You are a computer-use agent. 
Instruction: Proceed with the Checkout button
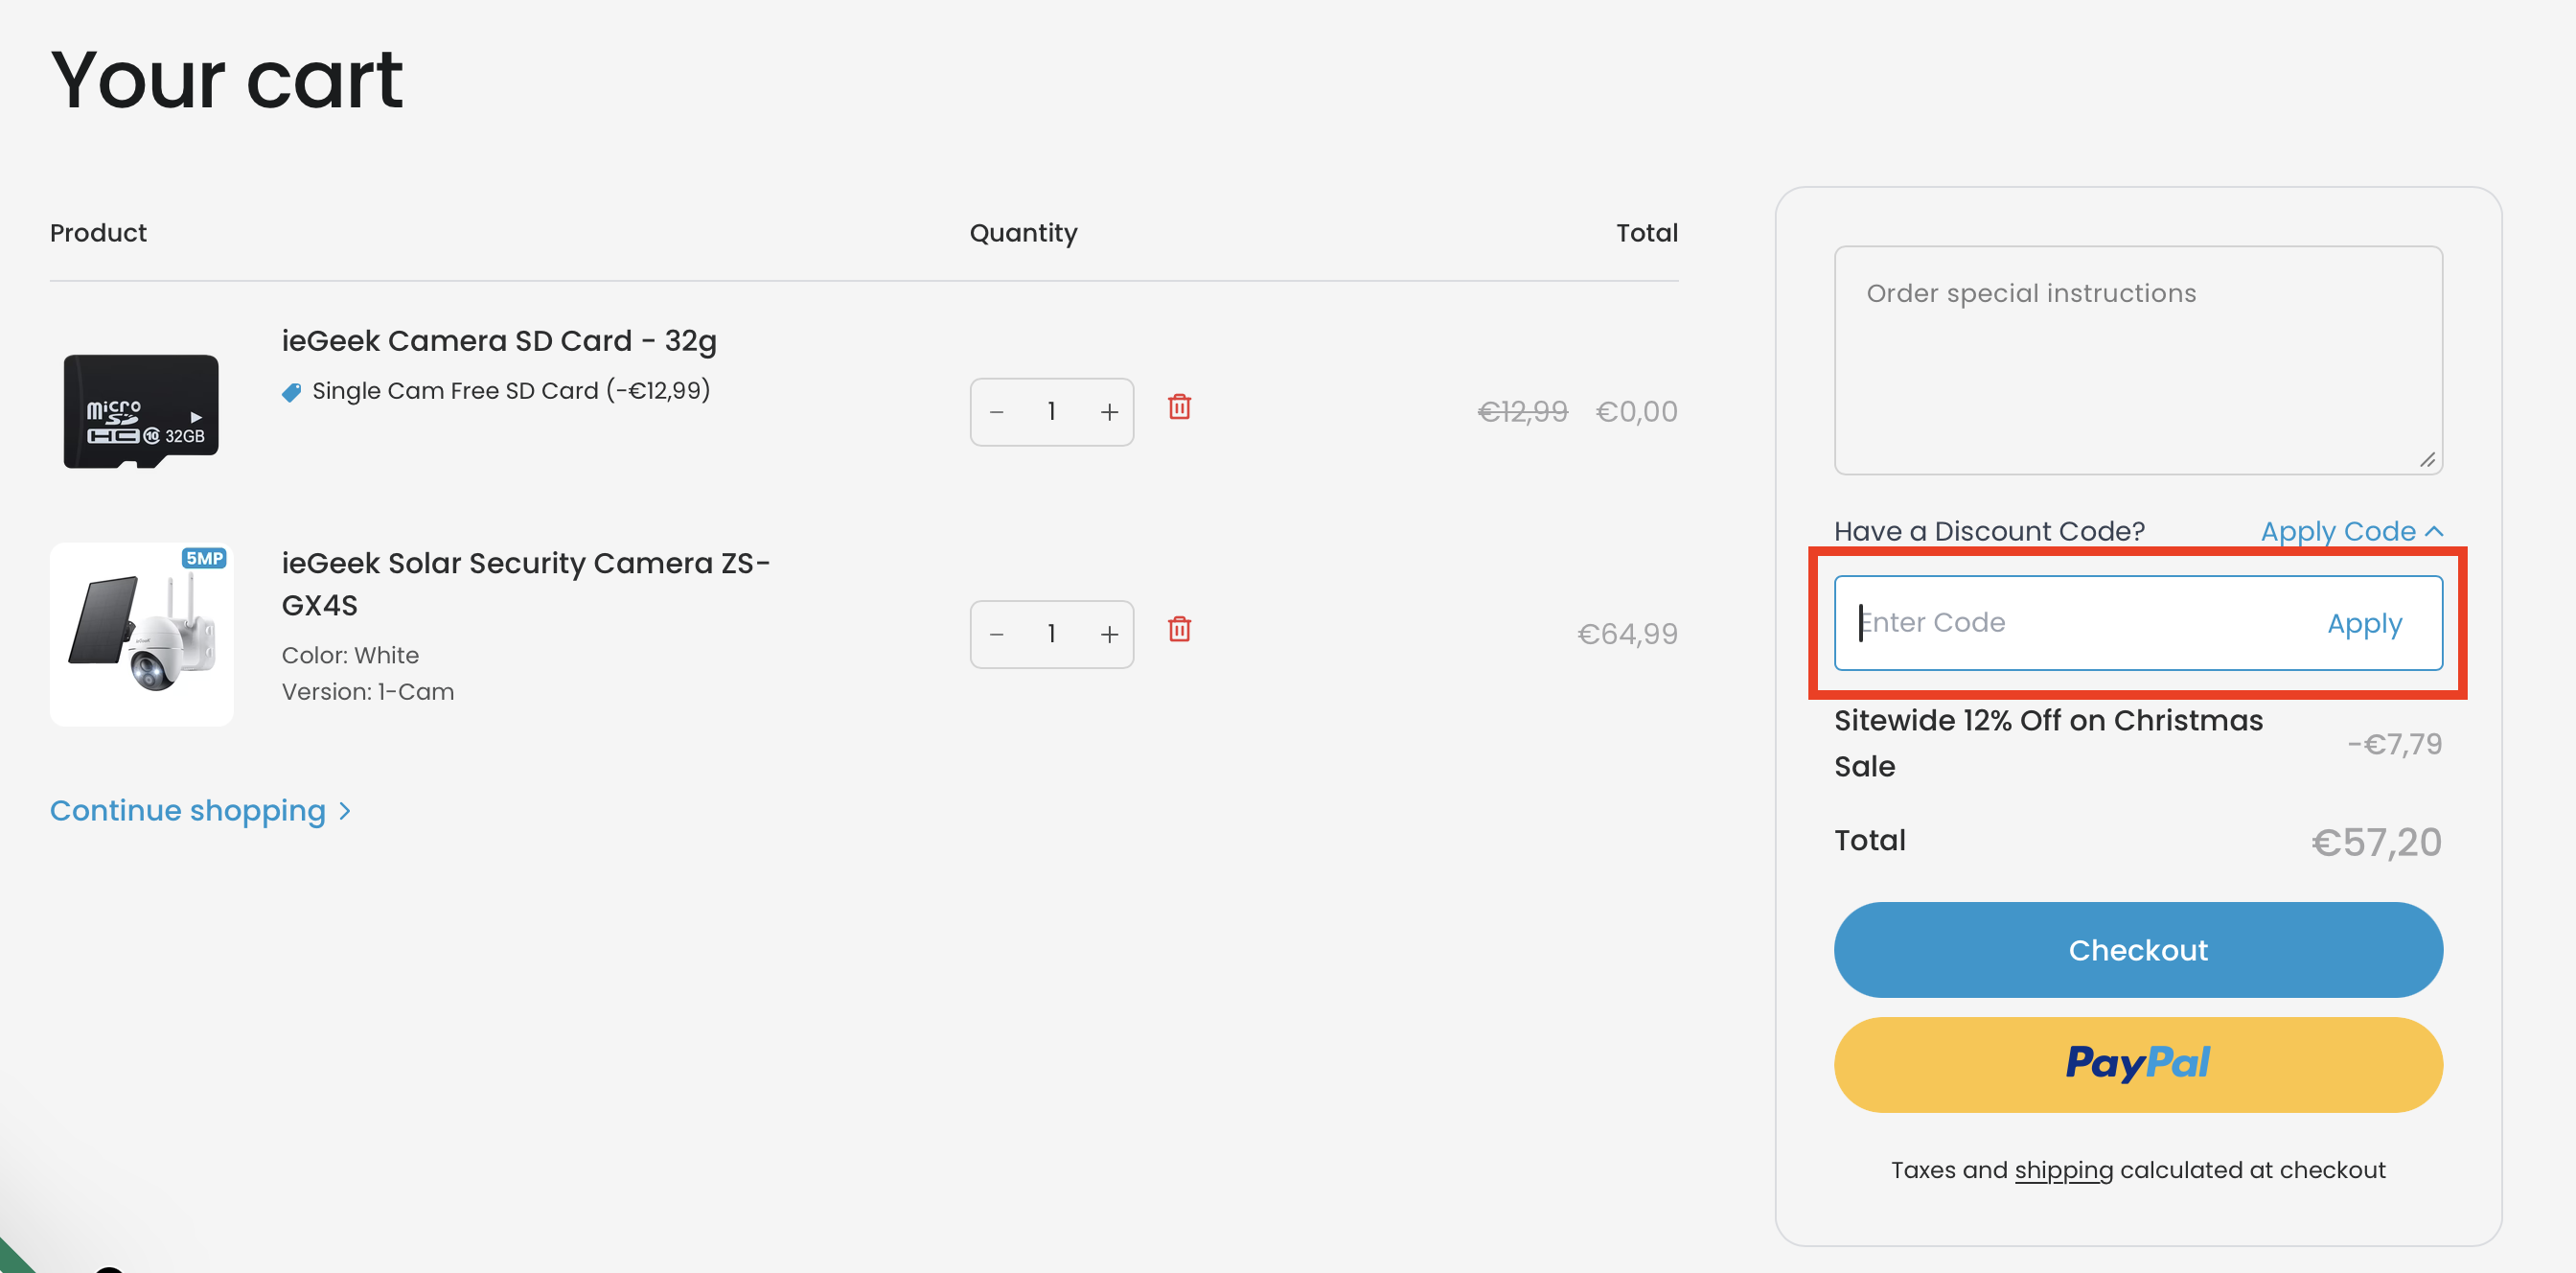click(x=2137, y=949)
